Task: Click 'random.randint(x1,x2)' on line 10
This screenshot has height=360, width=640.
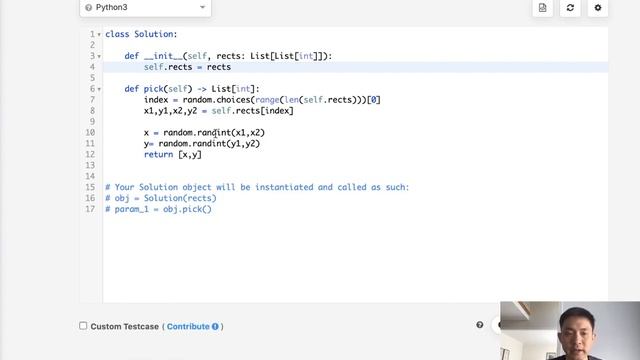Action: (214, 133)
